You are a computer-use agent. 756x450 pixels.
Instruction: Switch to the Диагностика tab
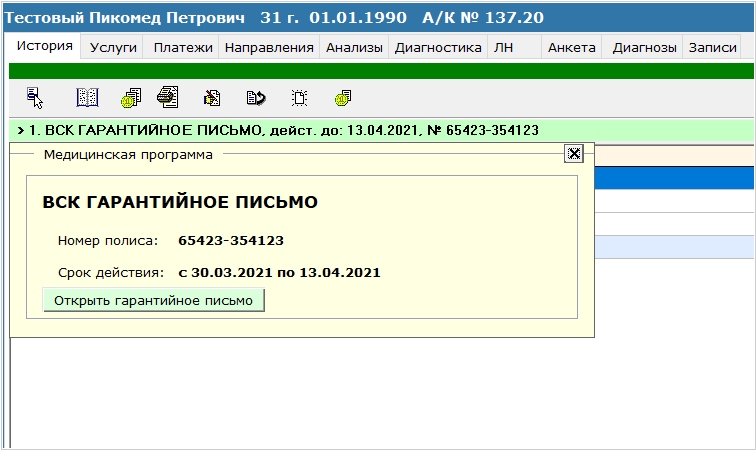click(438, 47)
